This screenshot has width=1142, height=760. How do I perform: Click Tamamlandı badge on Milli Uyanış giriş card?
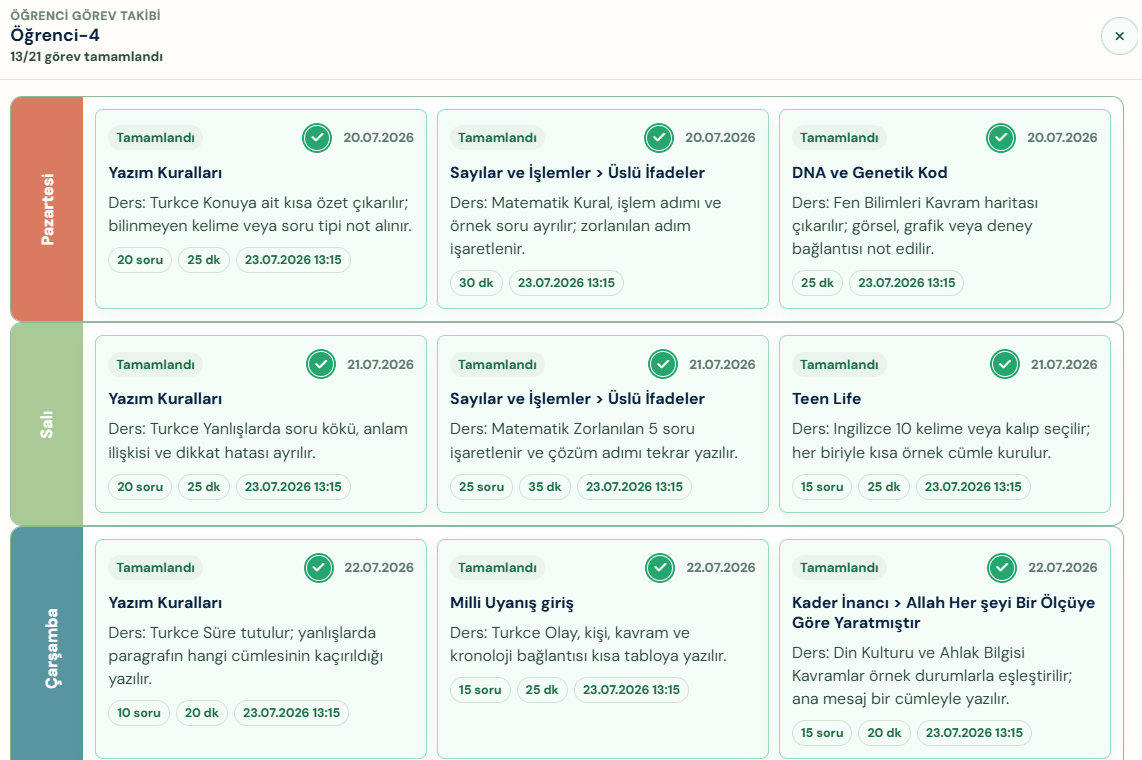(x=497, y=568)
